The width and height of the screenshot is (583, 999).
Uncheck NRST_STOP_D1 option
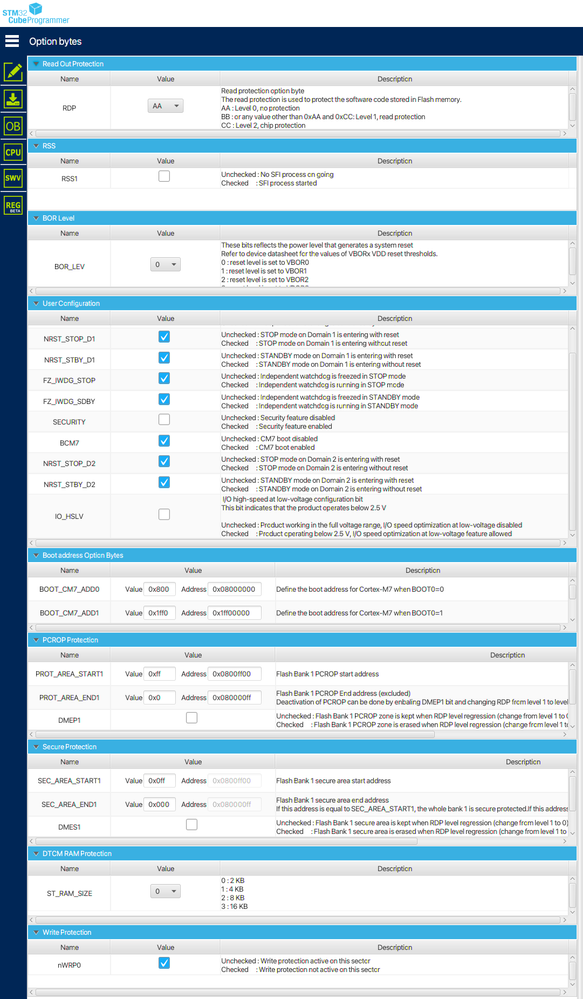pyautogui.click(x=164, y=336)
